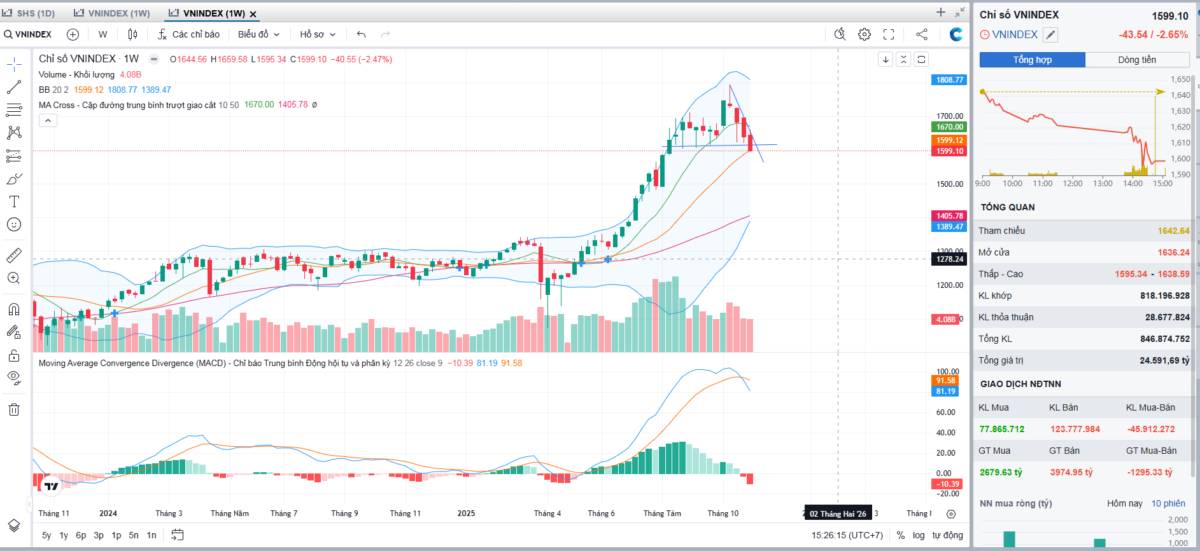Activate the magnet snap mode
The width and height of the screenshot is (1200, 551).
[14, 309]
